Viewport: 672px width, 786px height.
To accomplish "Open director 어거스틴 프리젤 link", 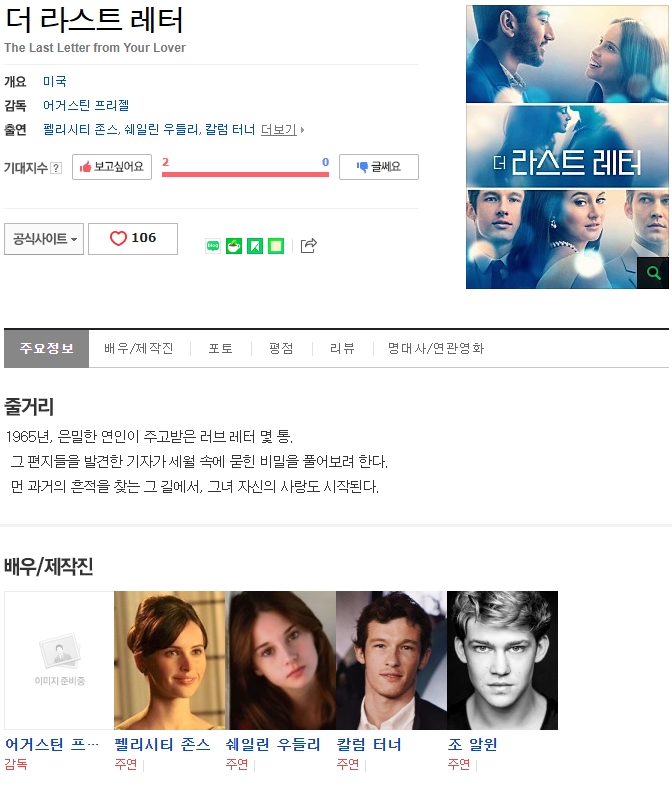I will [x=86, y=105].
